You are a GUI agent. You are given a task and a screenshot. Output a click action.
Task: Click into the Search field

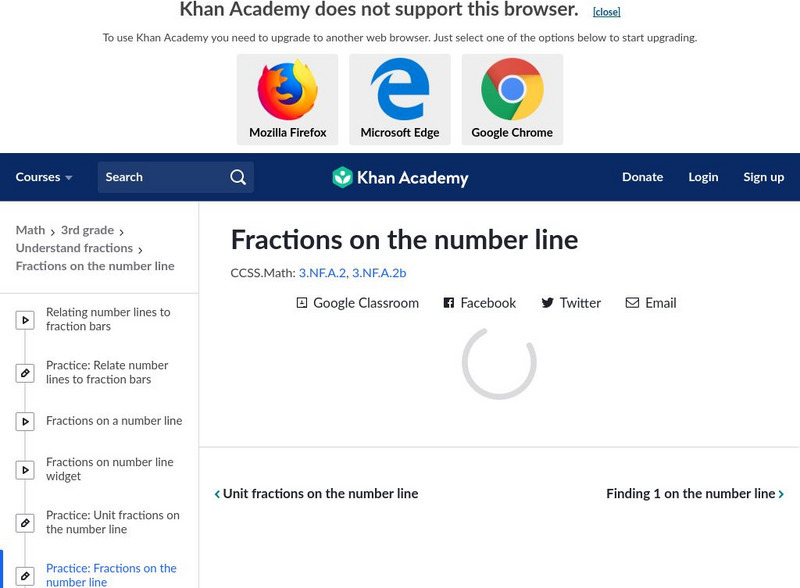(x=160, y=177)
